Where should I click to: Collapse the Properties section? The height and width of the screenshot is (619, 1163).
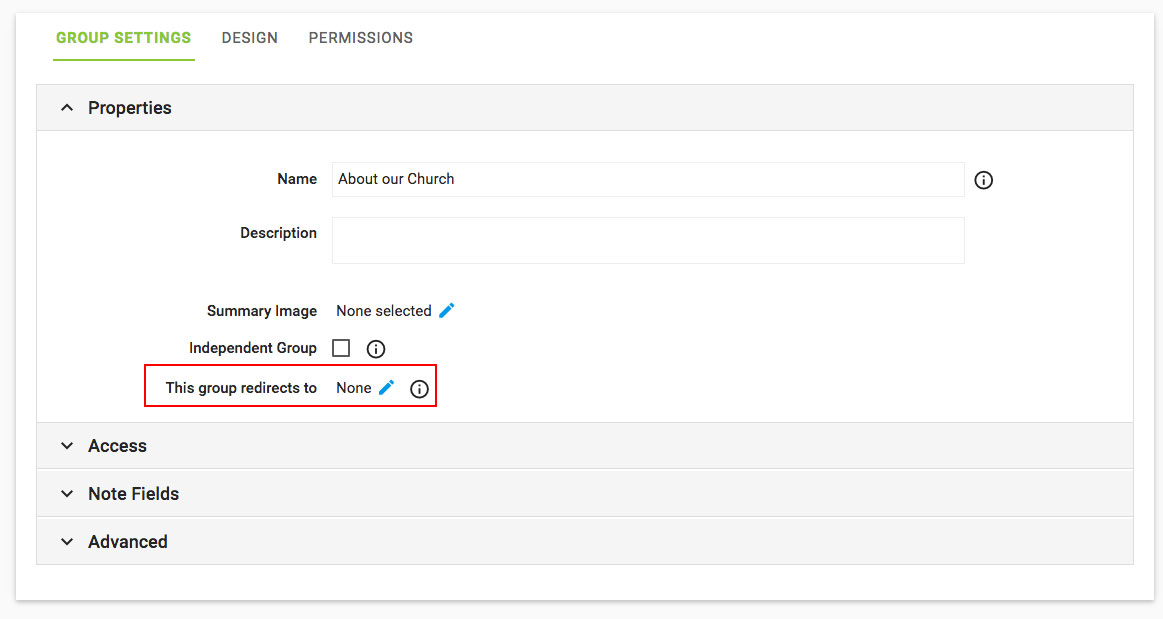pos(67,108)
